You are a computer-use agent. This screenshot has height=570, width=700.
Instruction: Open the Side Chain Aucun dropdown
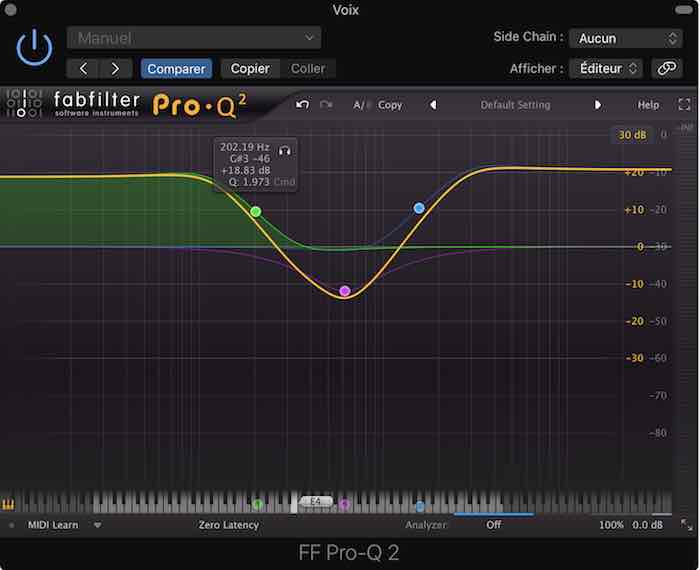[626, 38]
